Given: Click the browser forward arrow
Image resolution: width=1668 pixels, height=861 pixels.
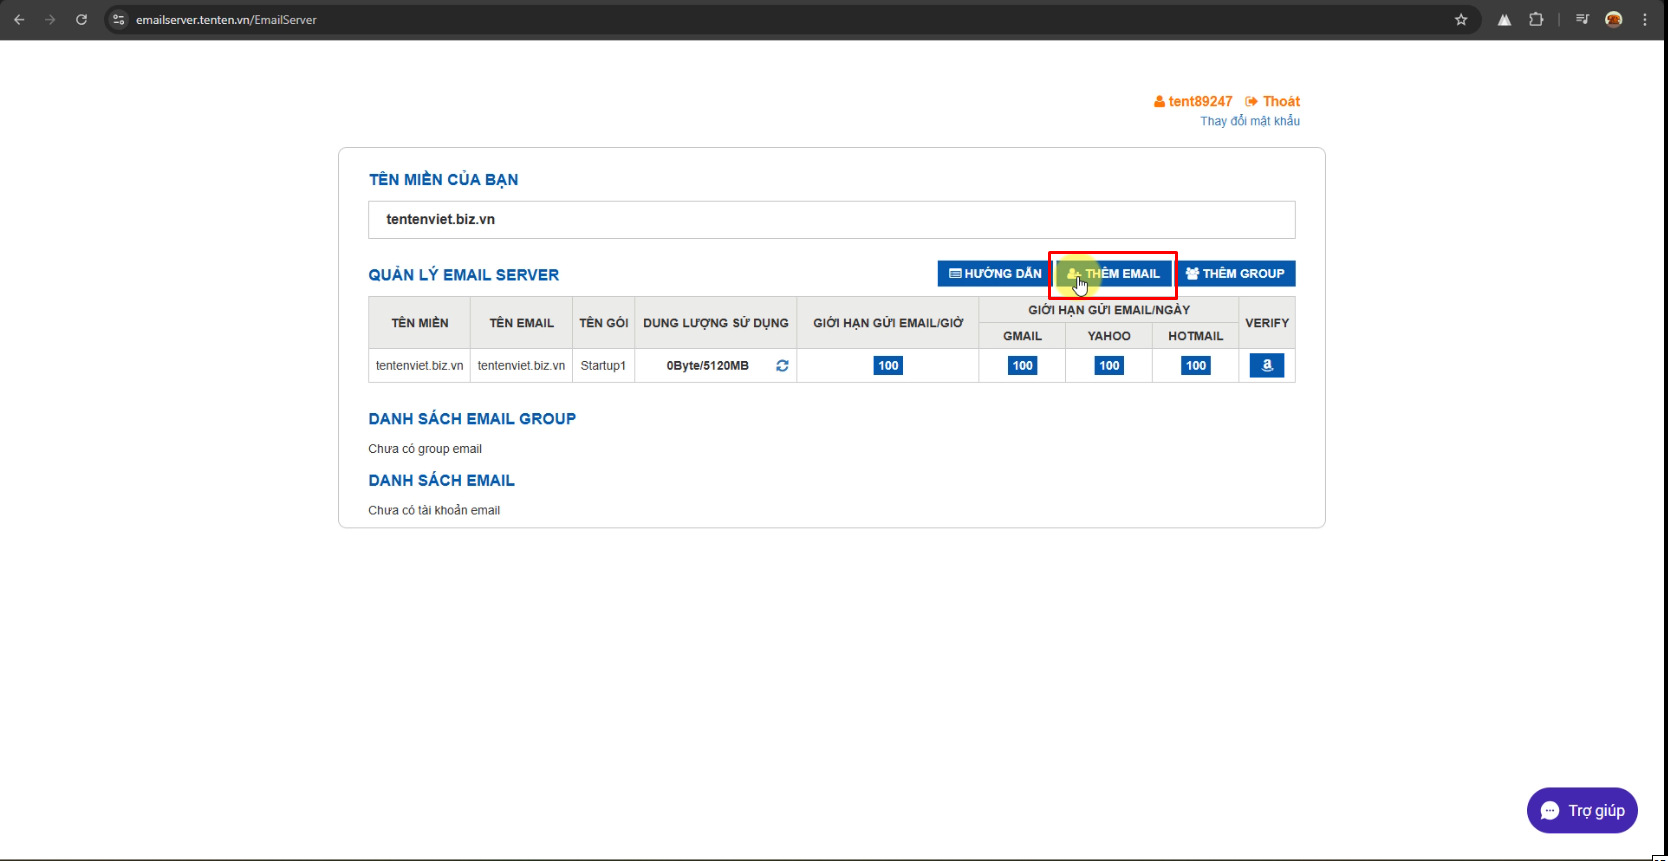Looking at the screenshot, I should tap(50, 19).
